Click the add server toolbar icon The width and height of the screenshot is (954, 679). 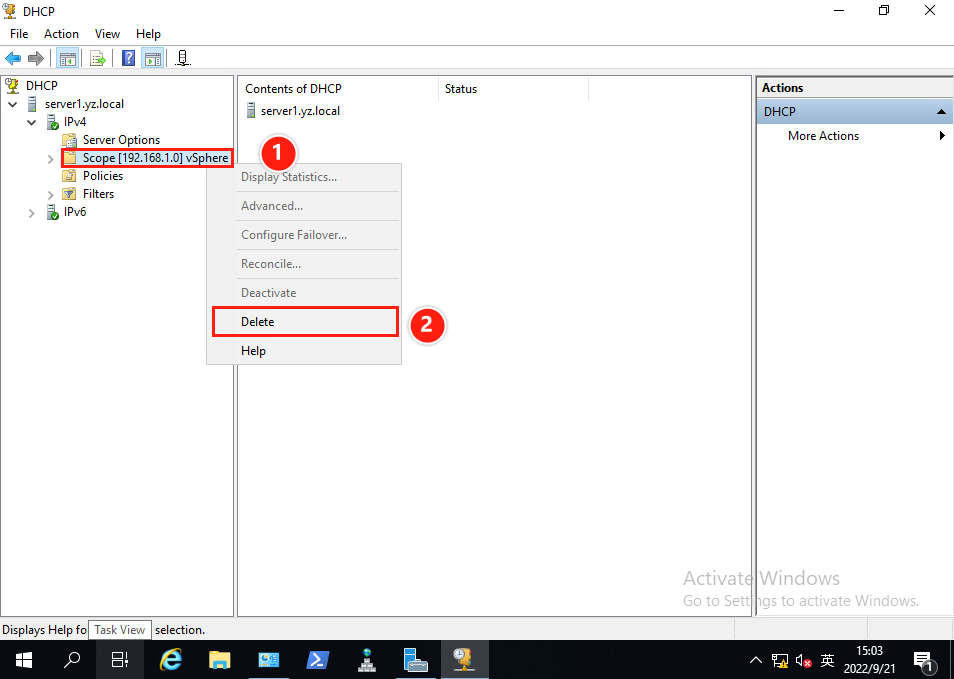[x=183, y=58]
